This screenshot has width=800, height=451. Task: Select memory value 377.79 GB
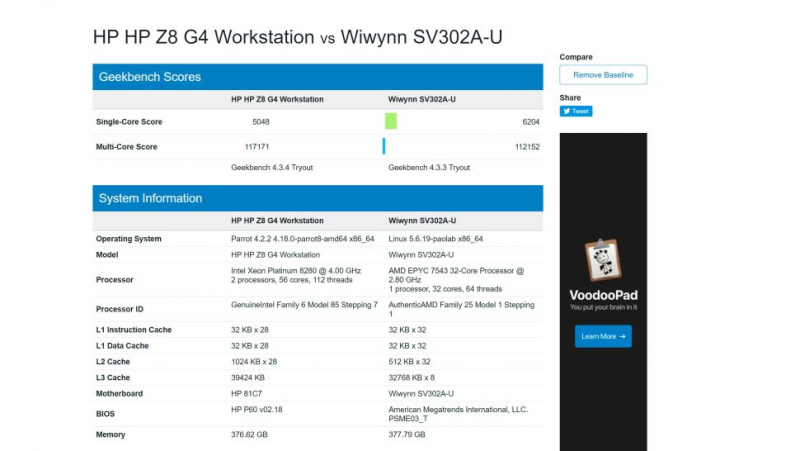(x=407, y=435)
